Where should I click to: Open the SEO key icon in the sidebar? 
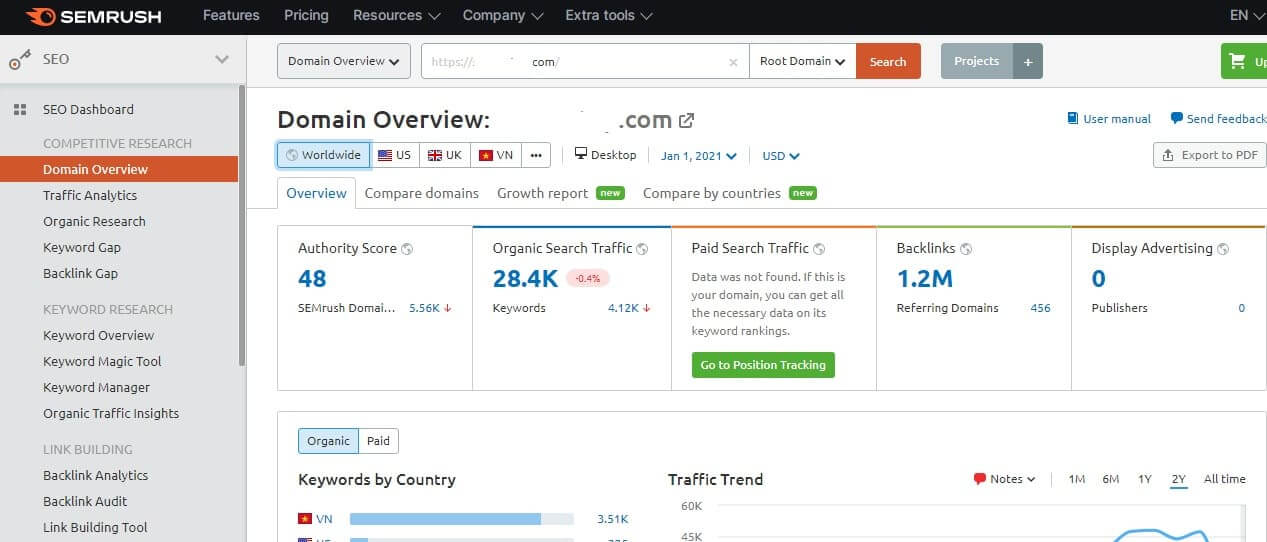pyautogui.click(x=19, y=60)
